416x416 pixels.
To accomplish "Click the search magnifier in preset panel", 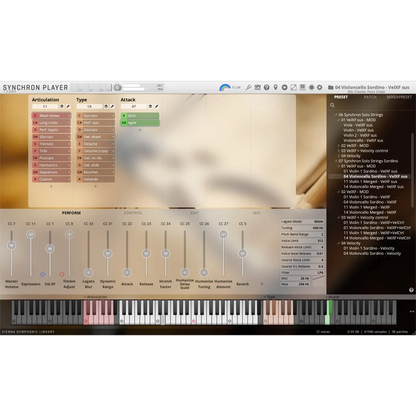I will pos(332,105).
